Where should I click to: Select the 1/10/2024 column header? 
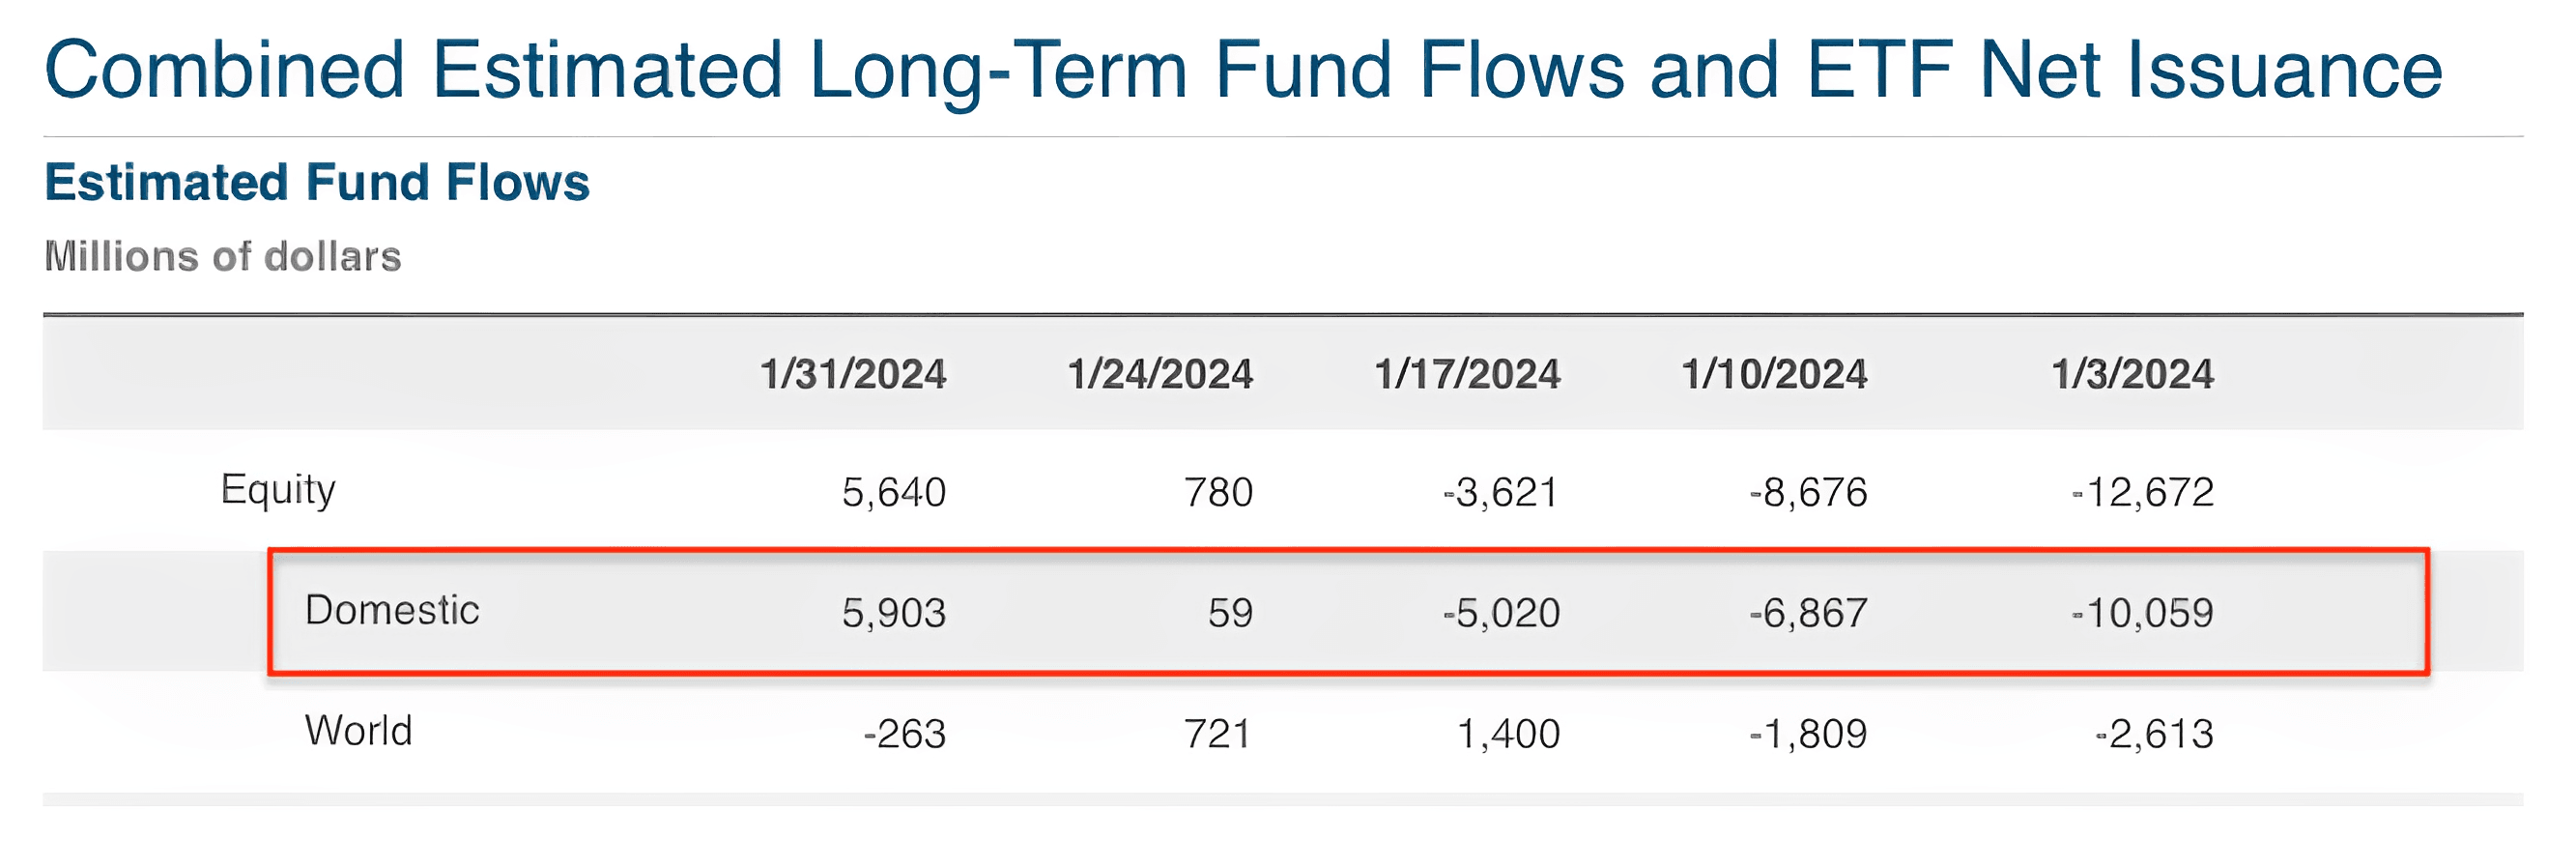[1774, 374]
